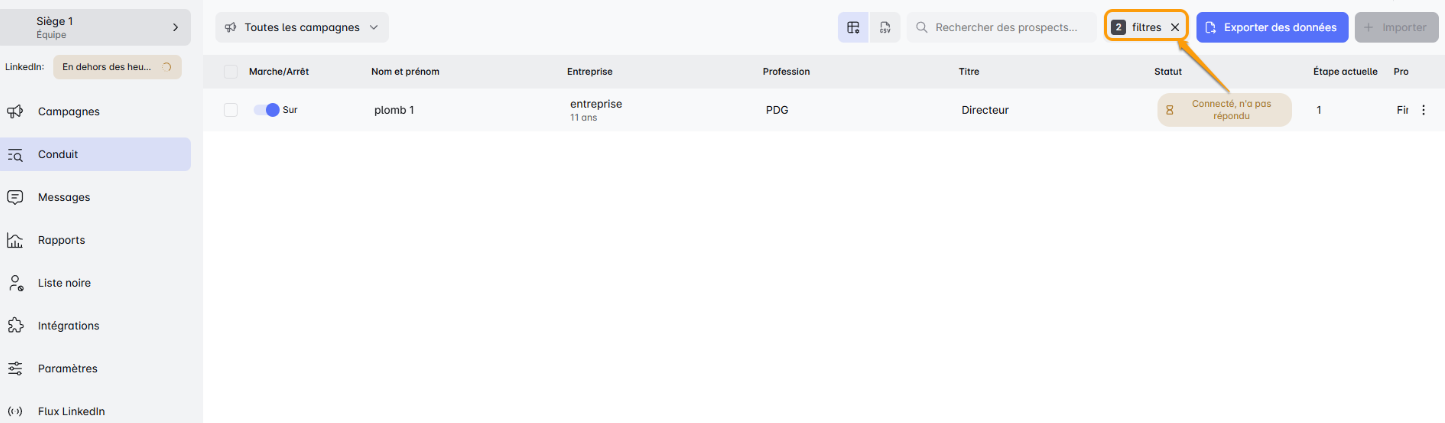Click the Liste noire person icon
The height and width of the screenshot is (423, 1445).
pyautogui.click(x=15, y=283)
